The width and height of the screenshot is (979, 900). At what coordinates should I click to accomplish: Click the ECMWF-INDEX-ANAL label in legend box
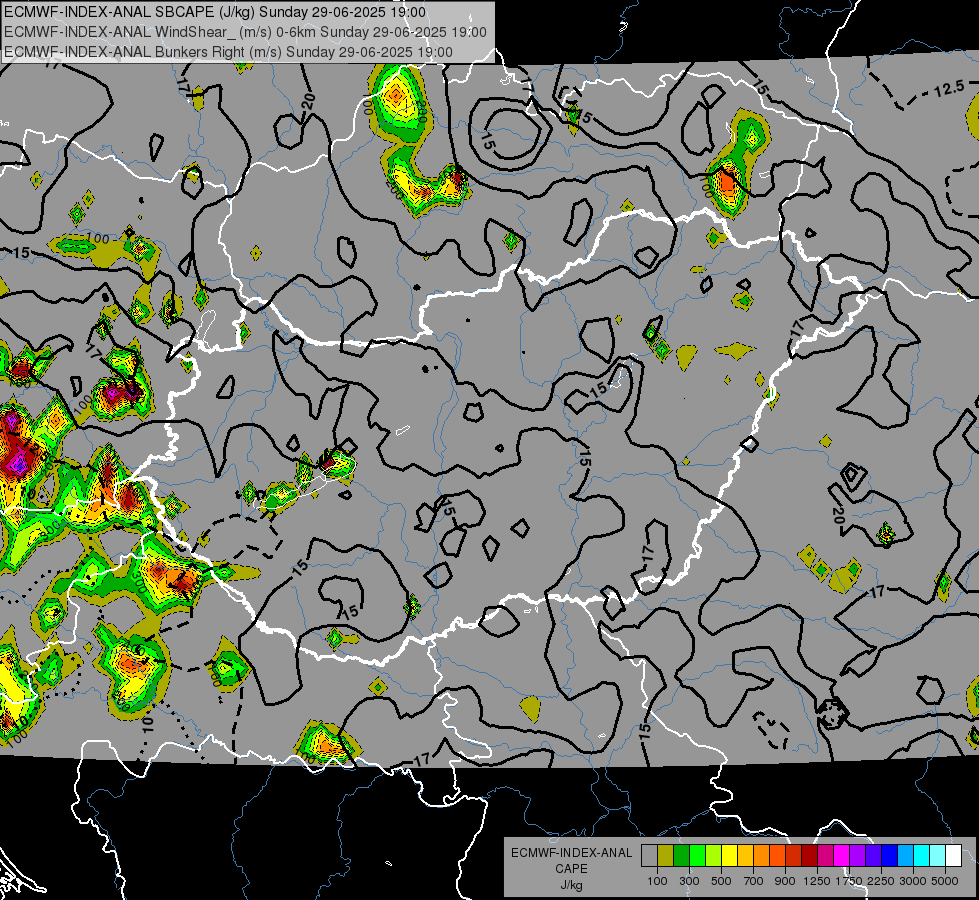point(571,853)
